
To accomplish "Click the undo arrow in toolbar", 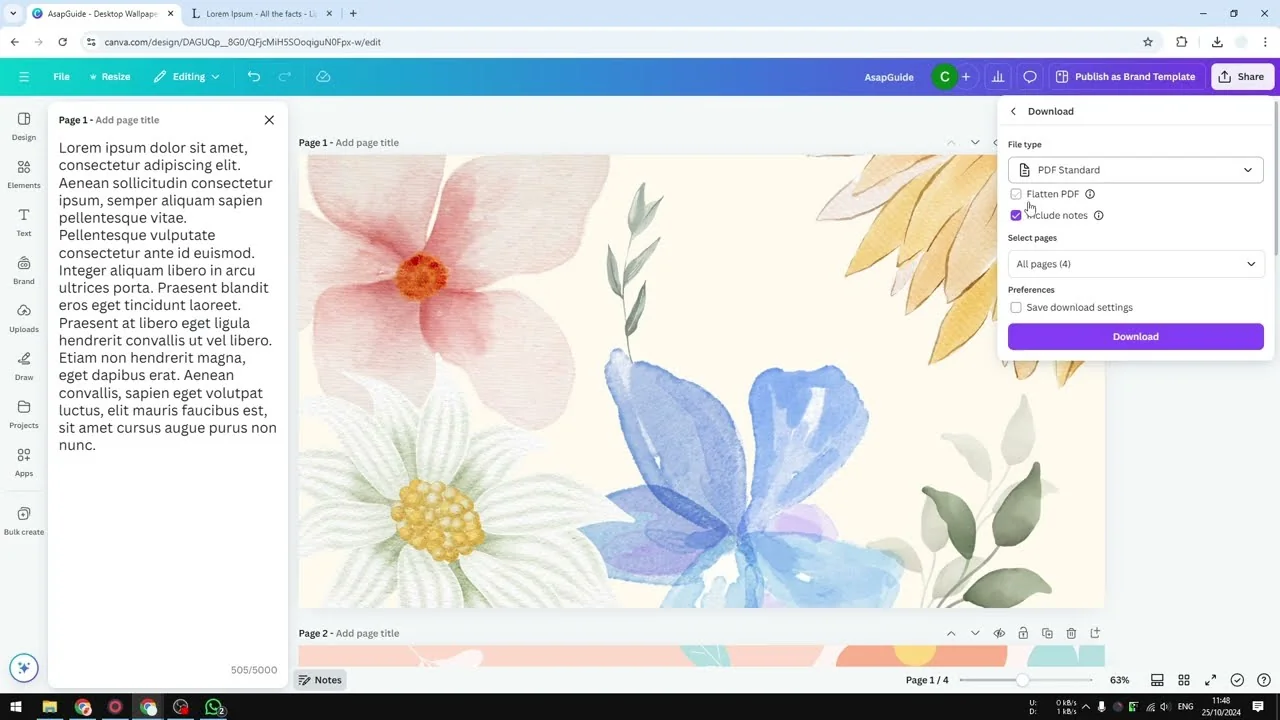I will [254, 77].
